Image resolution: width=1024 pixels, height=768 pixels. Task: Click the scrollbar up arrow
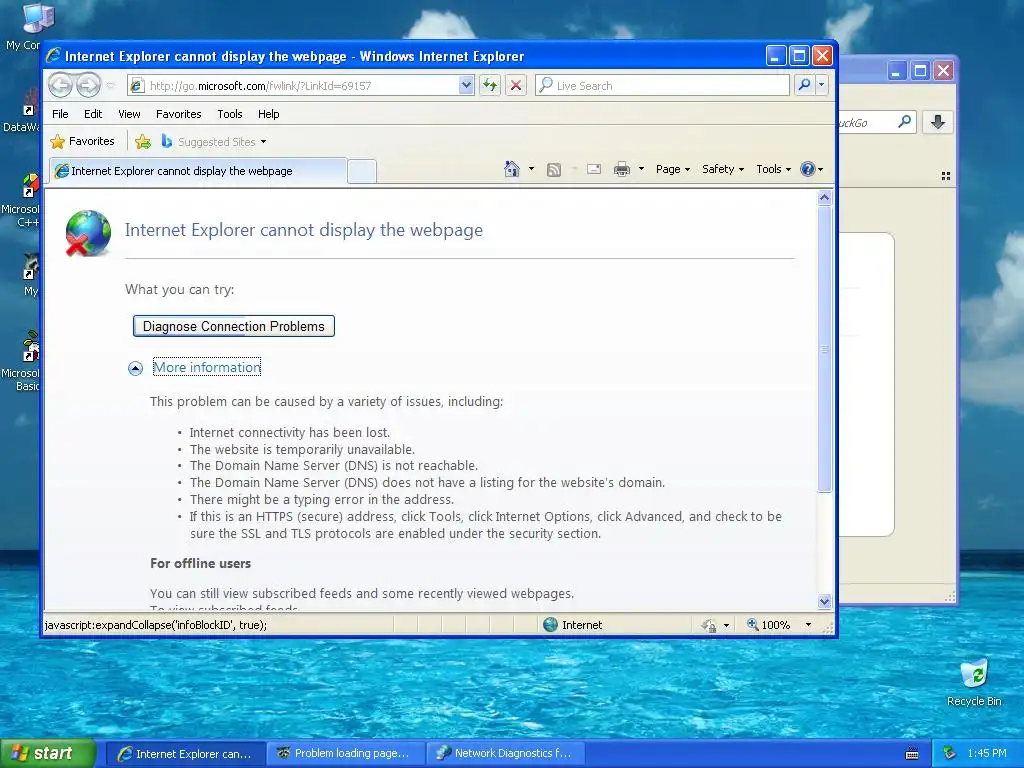(x=824, y=197)
